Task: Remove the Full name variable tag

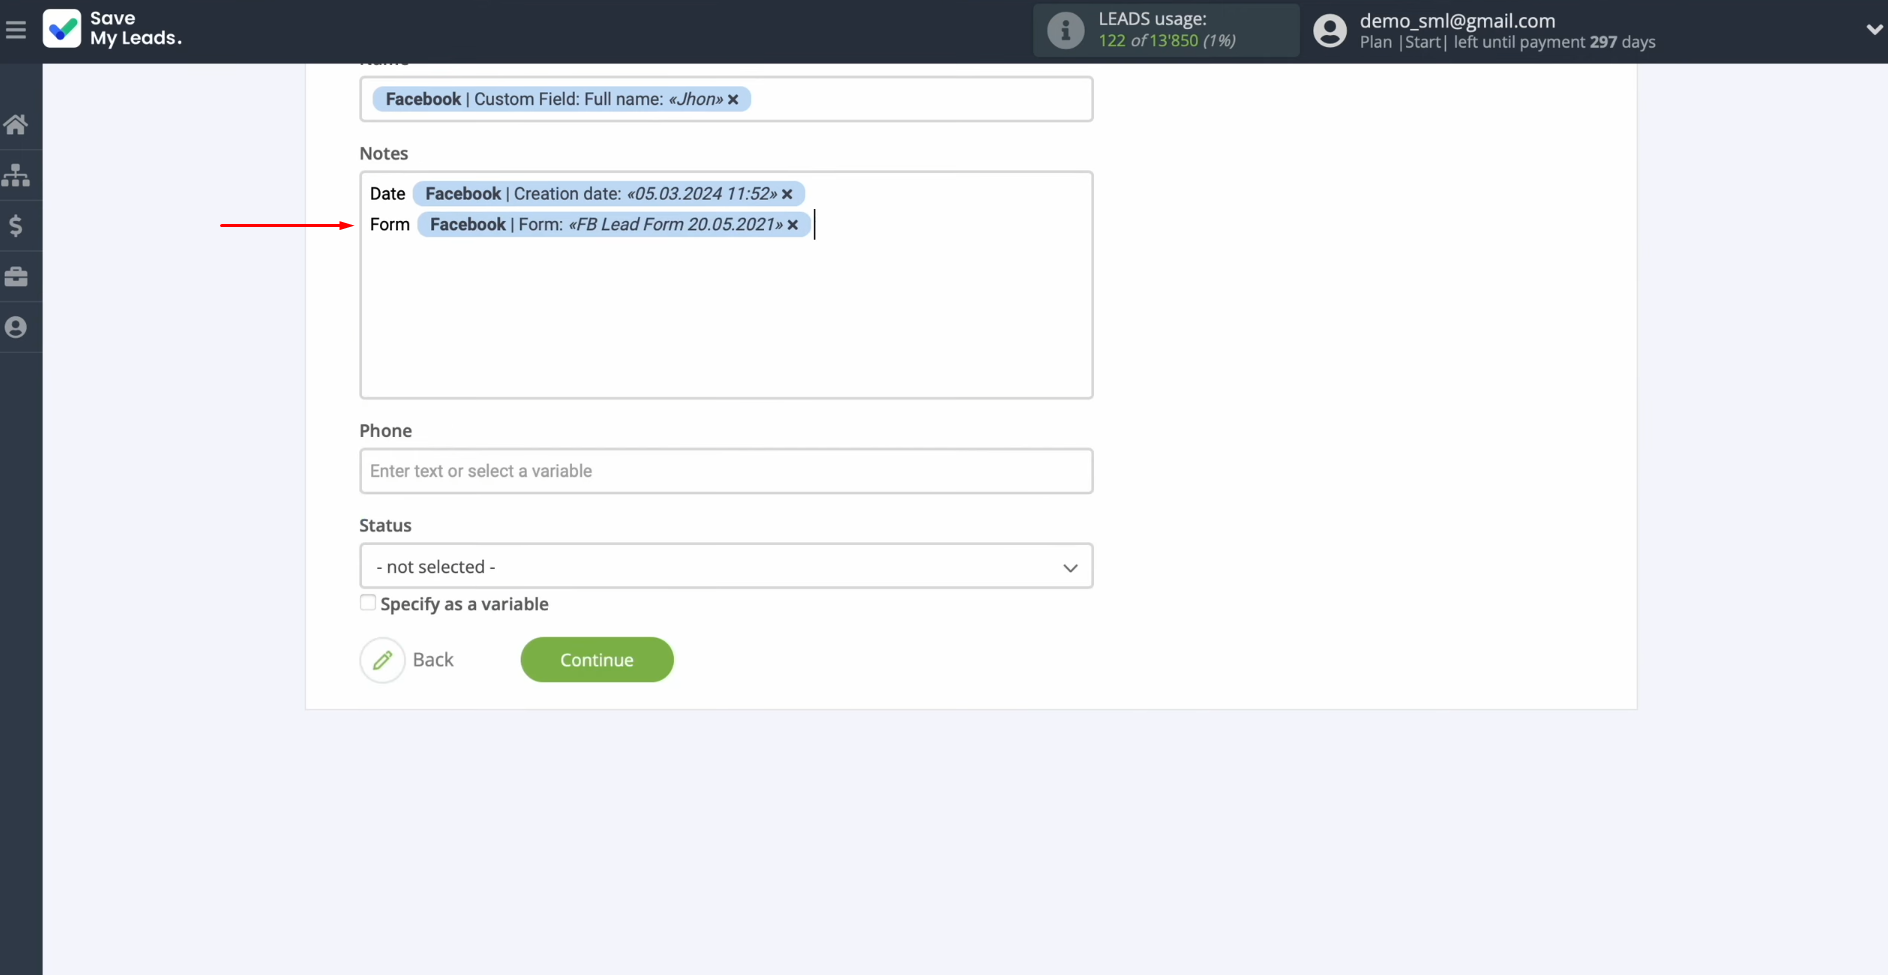Action: (733, 99)
